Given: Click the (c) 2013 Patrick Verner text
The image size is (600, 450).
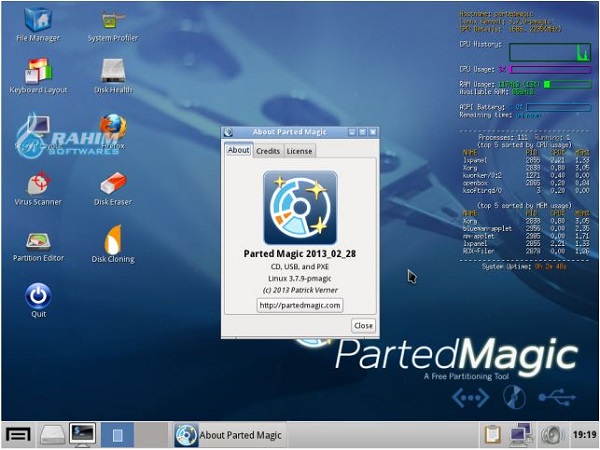Looking at the screenshot, I should click(300, 290).
